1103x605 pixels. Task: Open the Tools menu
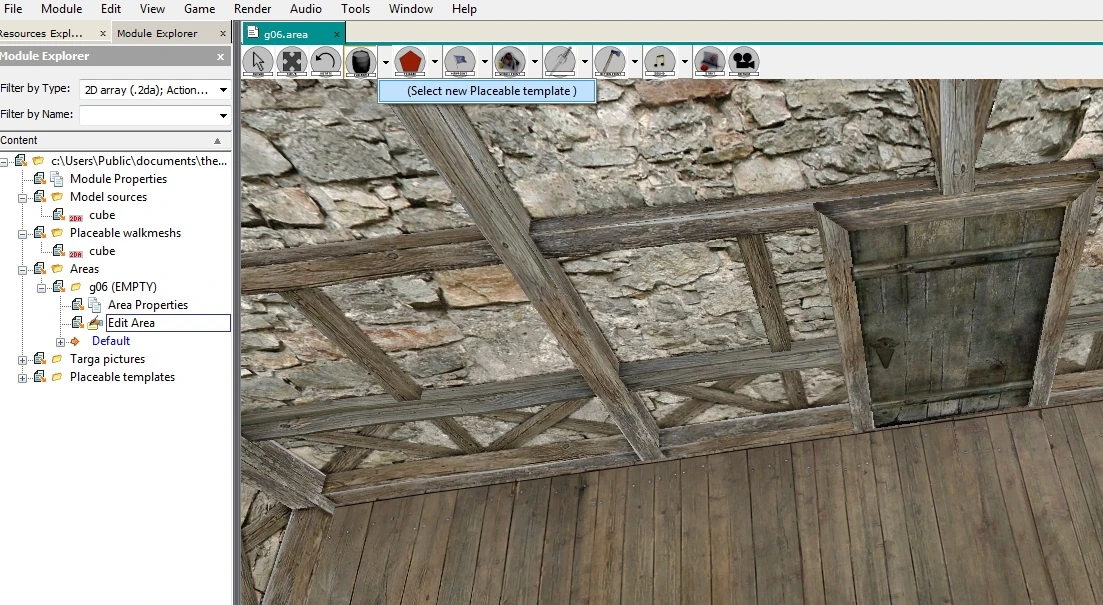tap(355, 9)
